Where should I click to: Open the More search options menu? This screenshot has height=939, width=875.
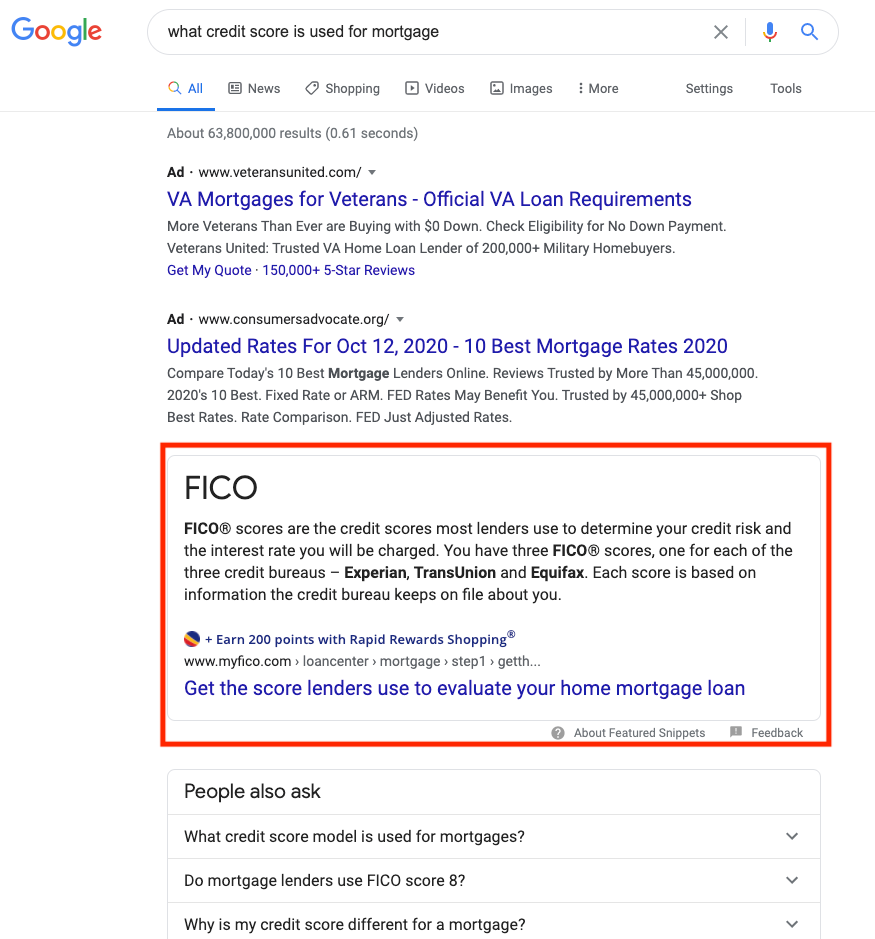598,88
